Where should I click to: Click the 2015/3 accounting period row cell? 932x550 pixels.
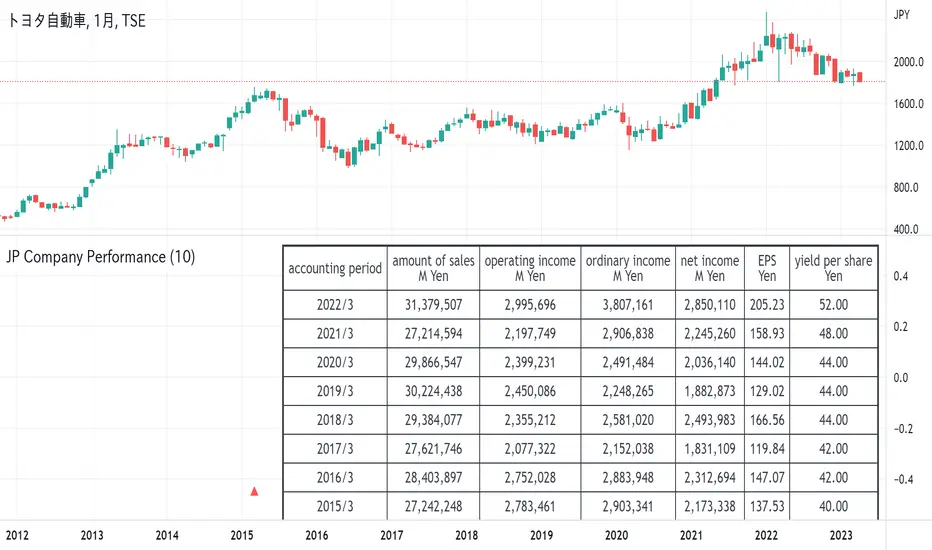(x=335, y=506)
